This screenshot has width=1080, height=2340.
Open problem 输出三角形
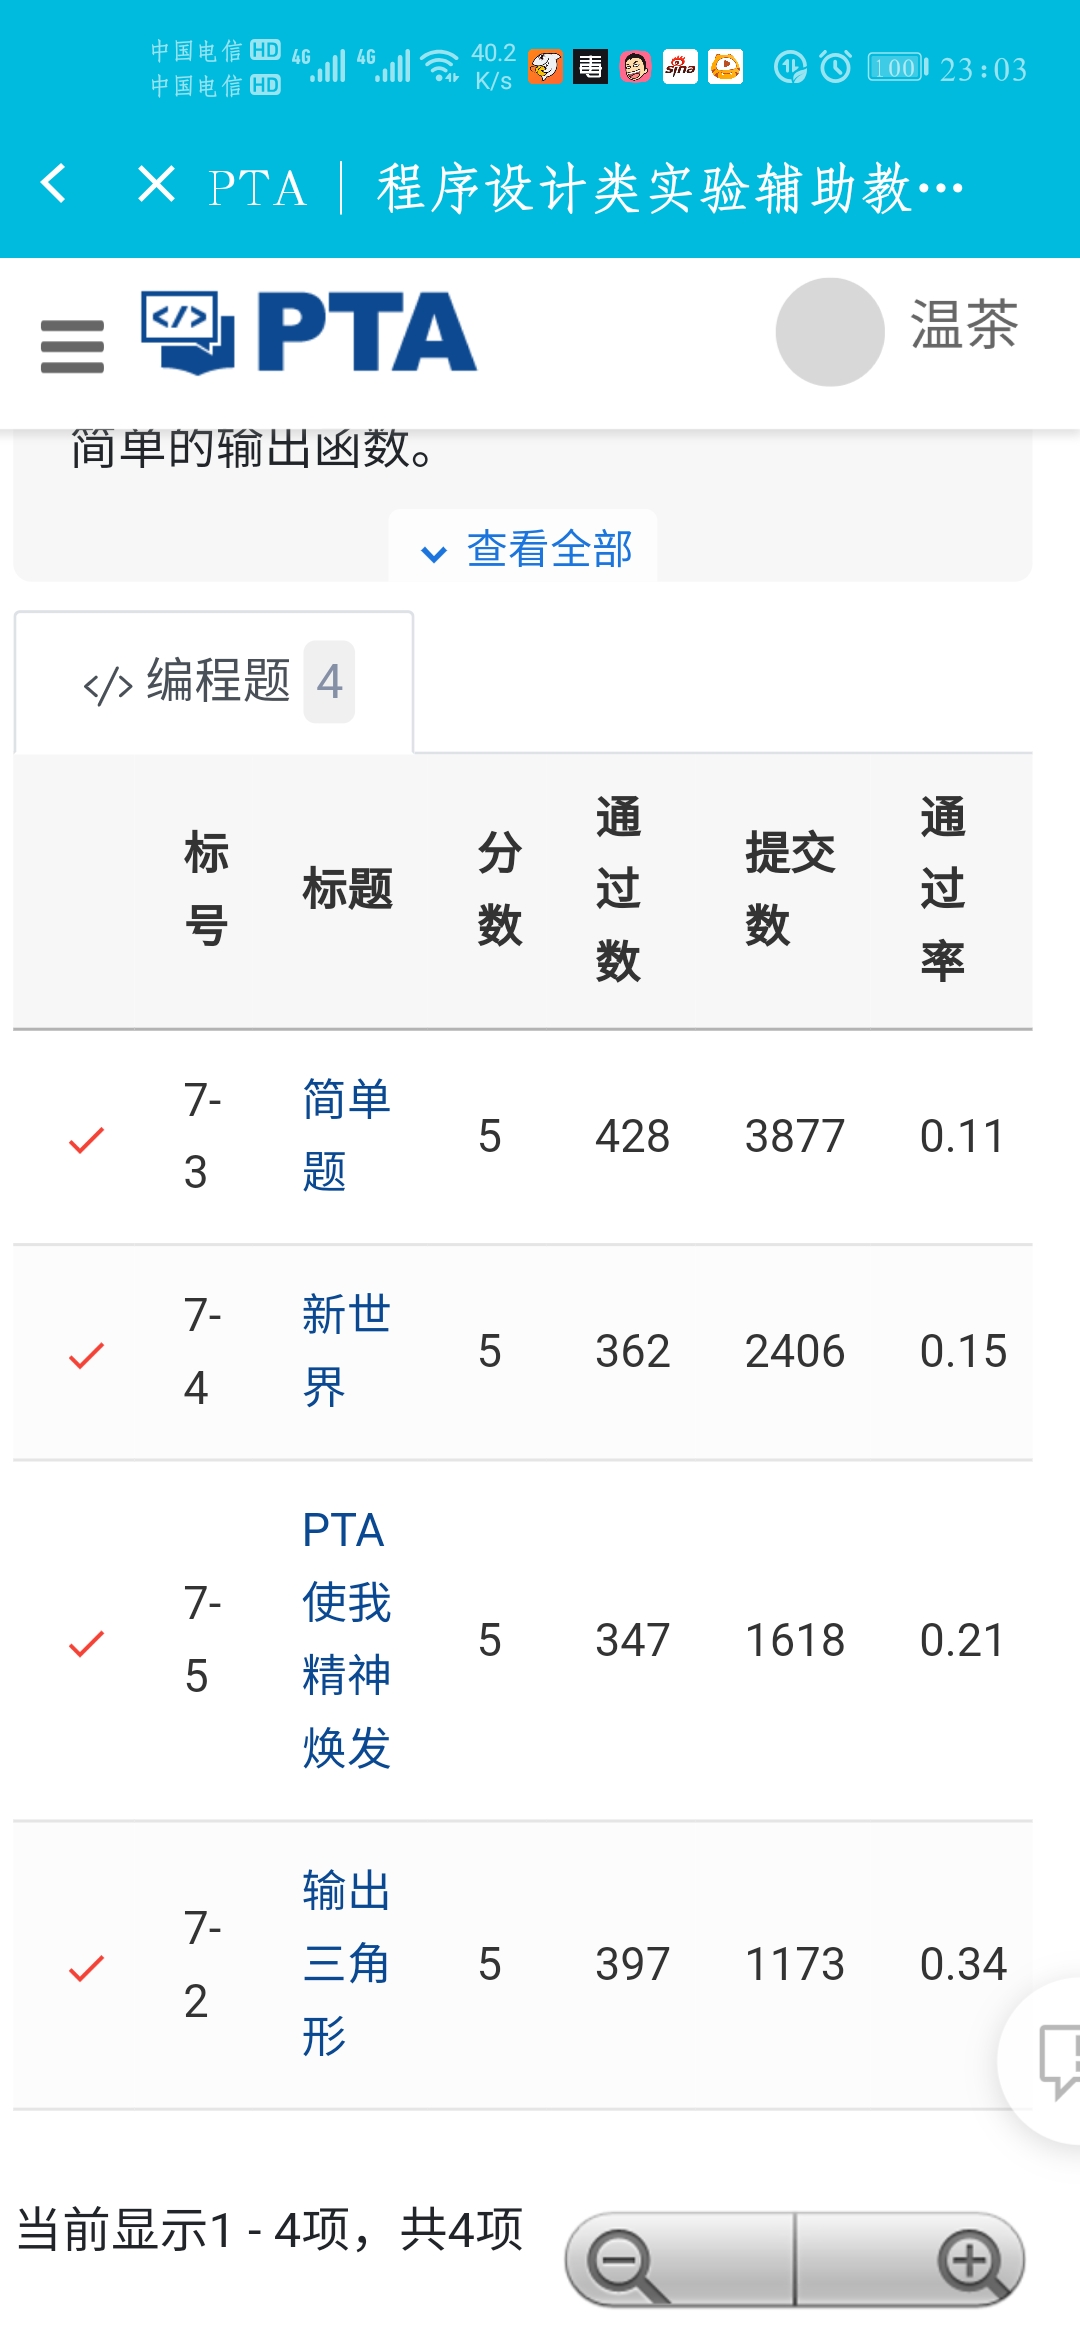tap(345, 1963)
